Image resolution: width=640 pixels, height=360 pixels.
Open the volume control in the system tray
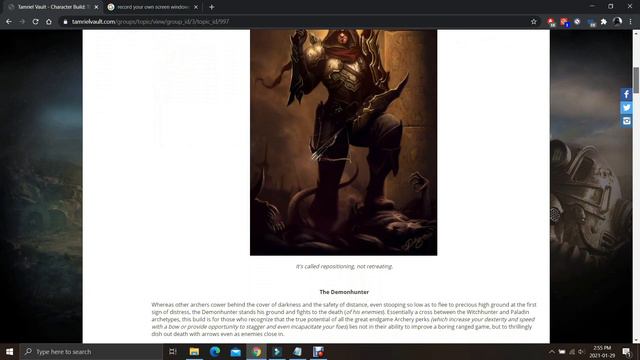[581, 351]
